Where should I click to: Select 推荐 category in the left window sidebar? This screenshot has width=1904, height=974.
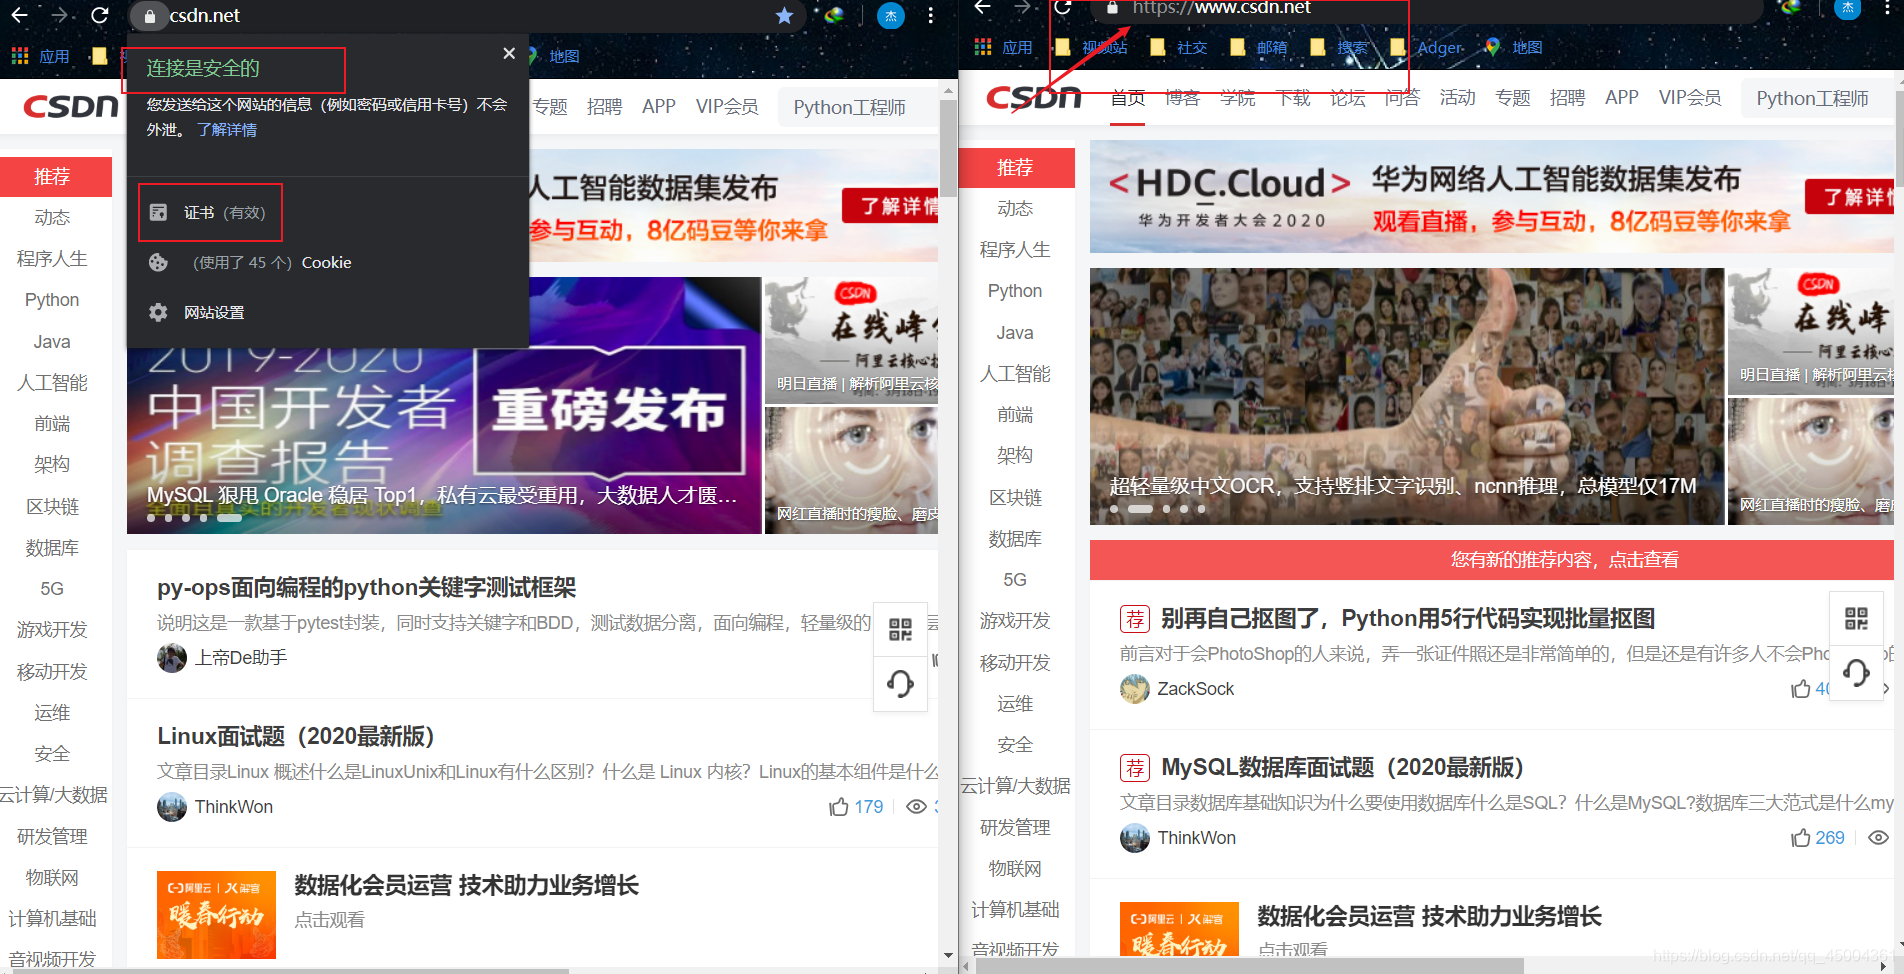point(56,177)
